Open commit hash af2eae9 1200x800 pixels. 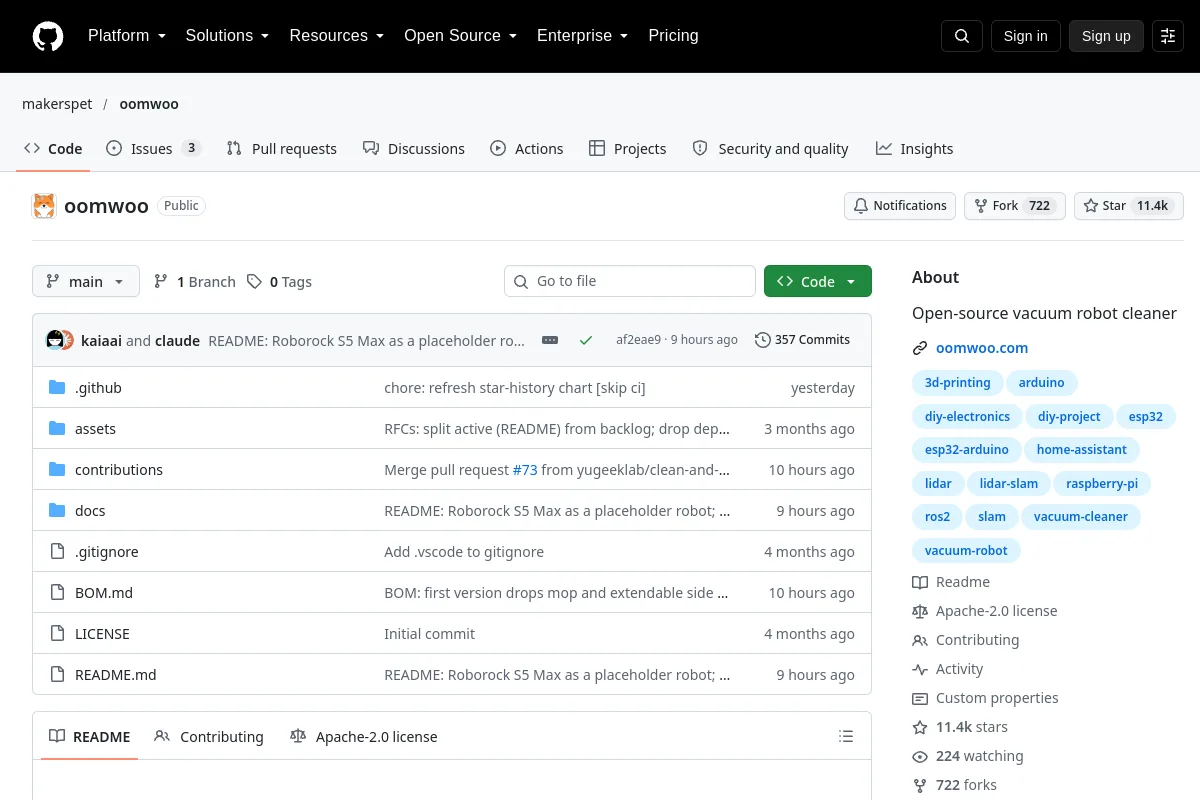(x=638, y=340)
